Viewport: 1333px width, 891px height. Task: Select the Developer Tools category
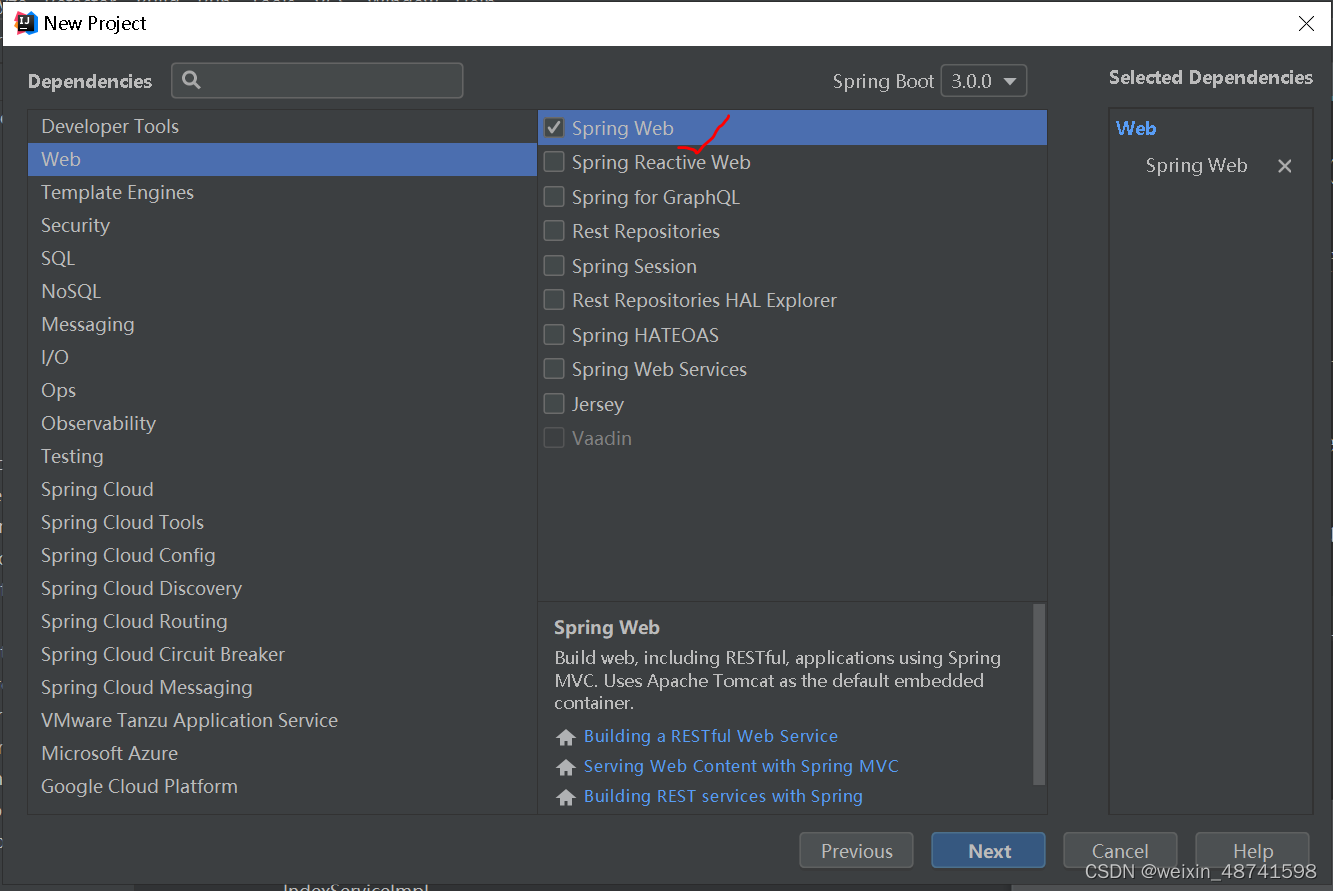[x=282, y=126]
